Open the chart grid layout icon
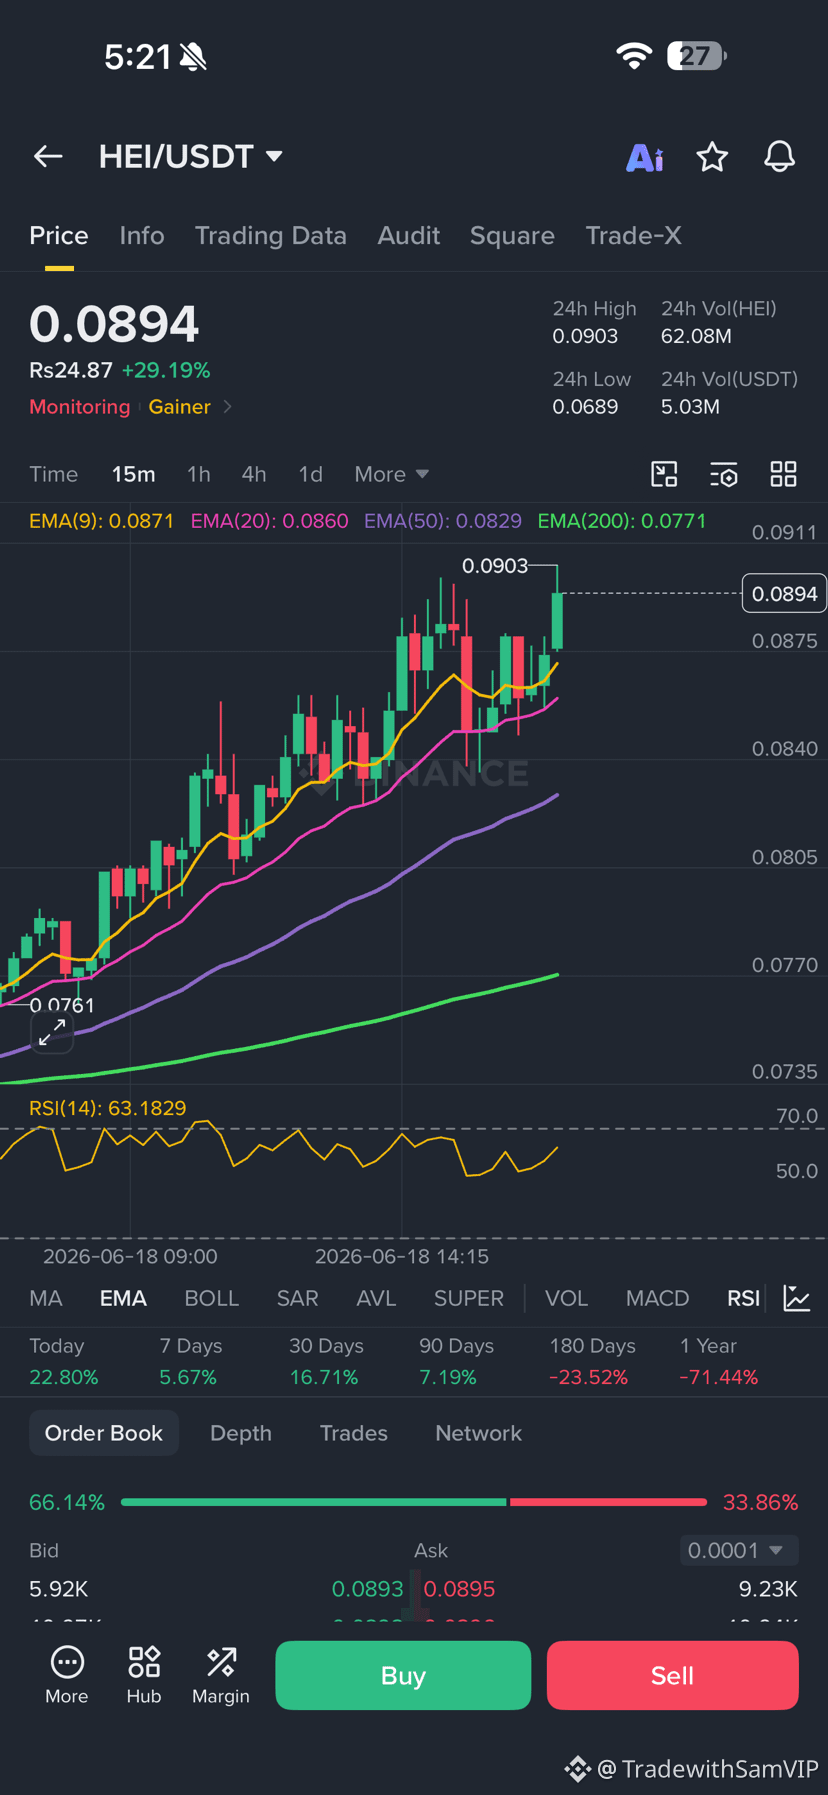828x1795 pixels. (x=784, y=474)
